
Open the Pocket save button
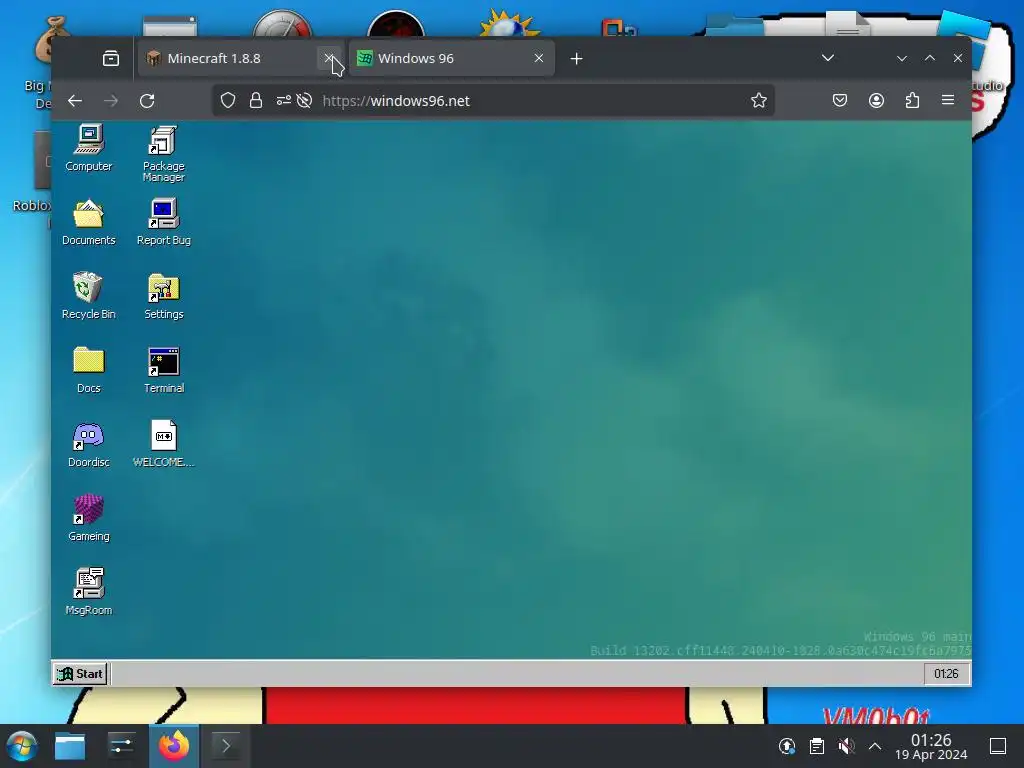click(840, 100)
